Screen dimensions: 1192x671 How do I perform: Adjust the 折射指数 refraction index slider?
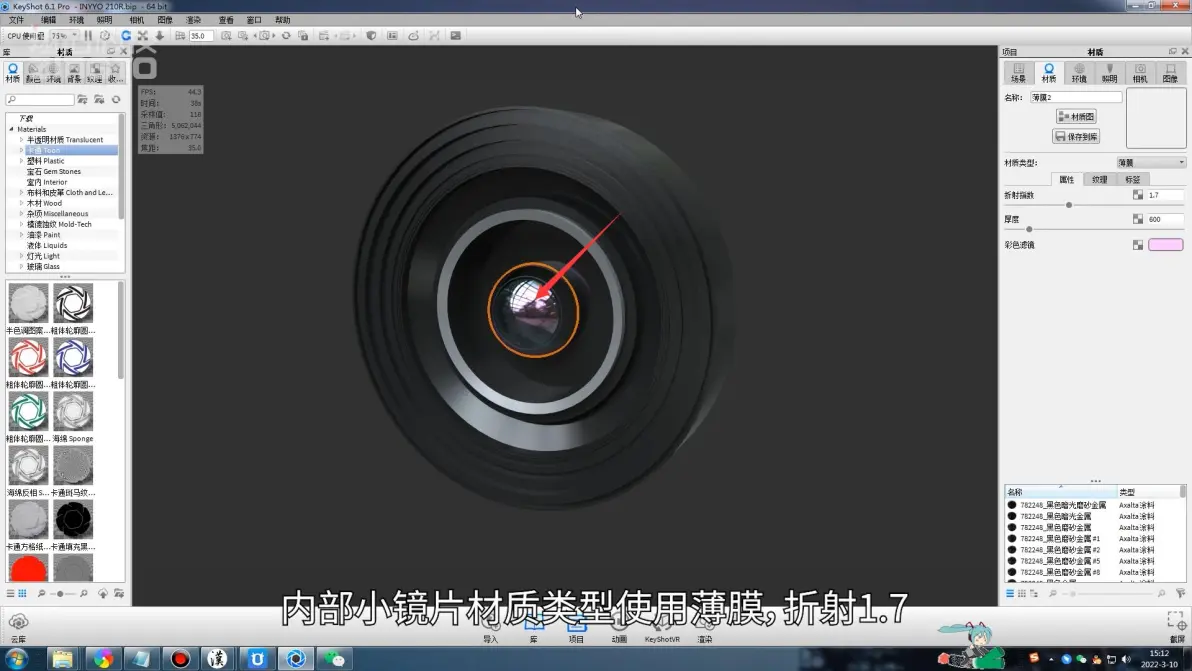coord(1069,205)
